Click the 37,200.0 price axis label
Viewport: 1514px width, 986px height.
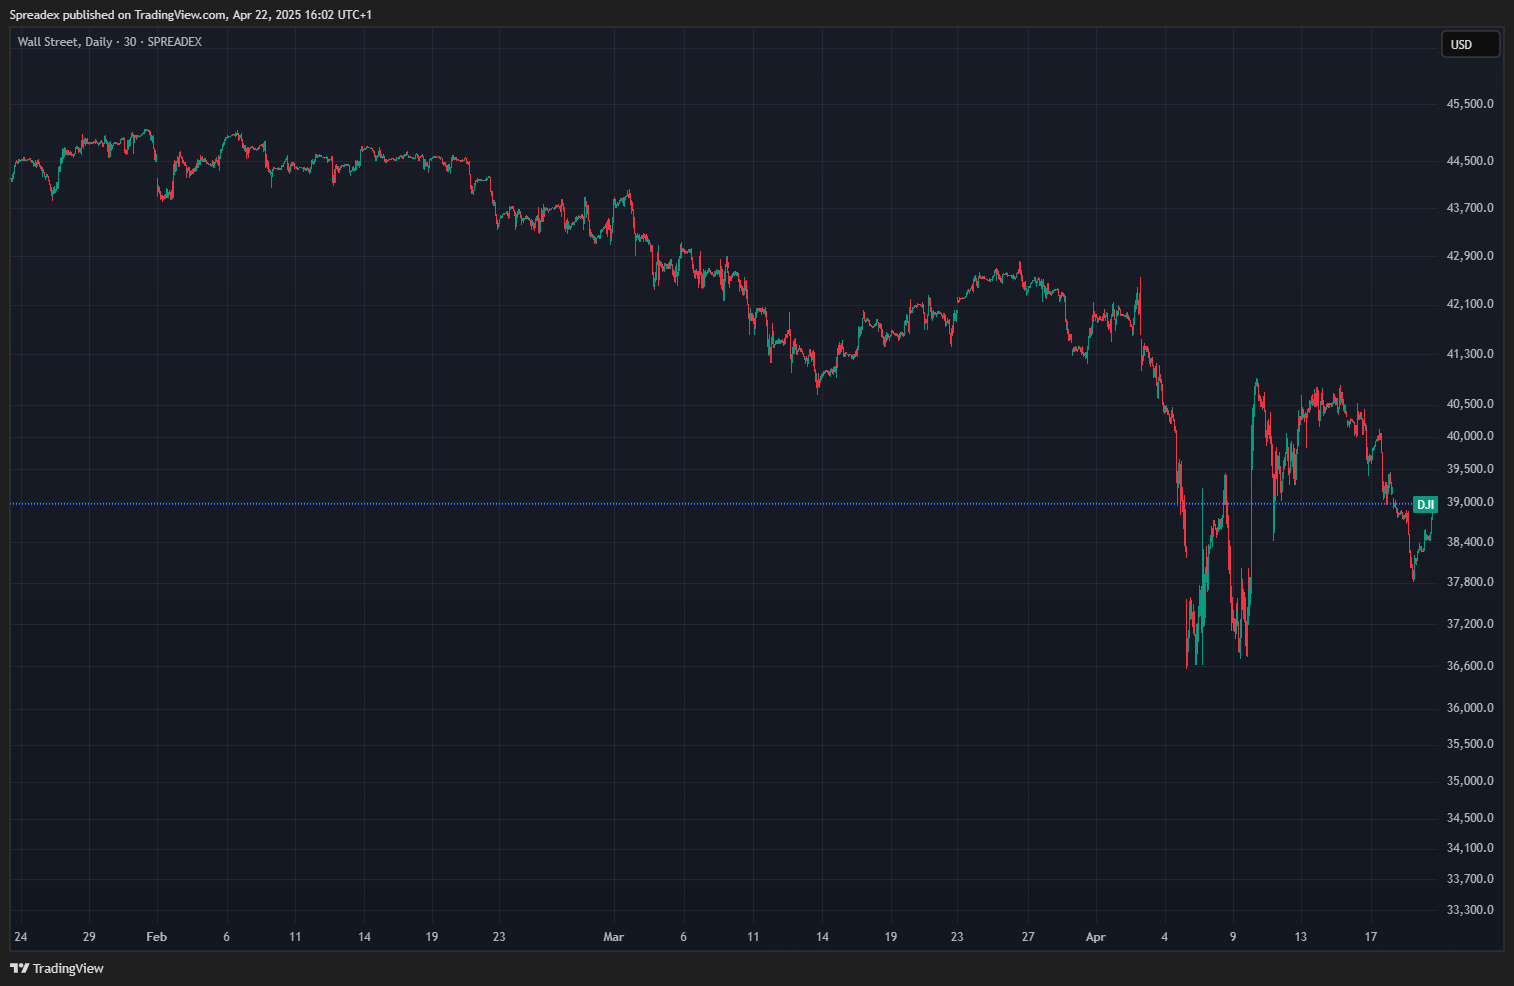click(1470, 624)
